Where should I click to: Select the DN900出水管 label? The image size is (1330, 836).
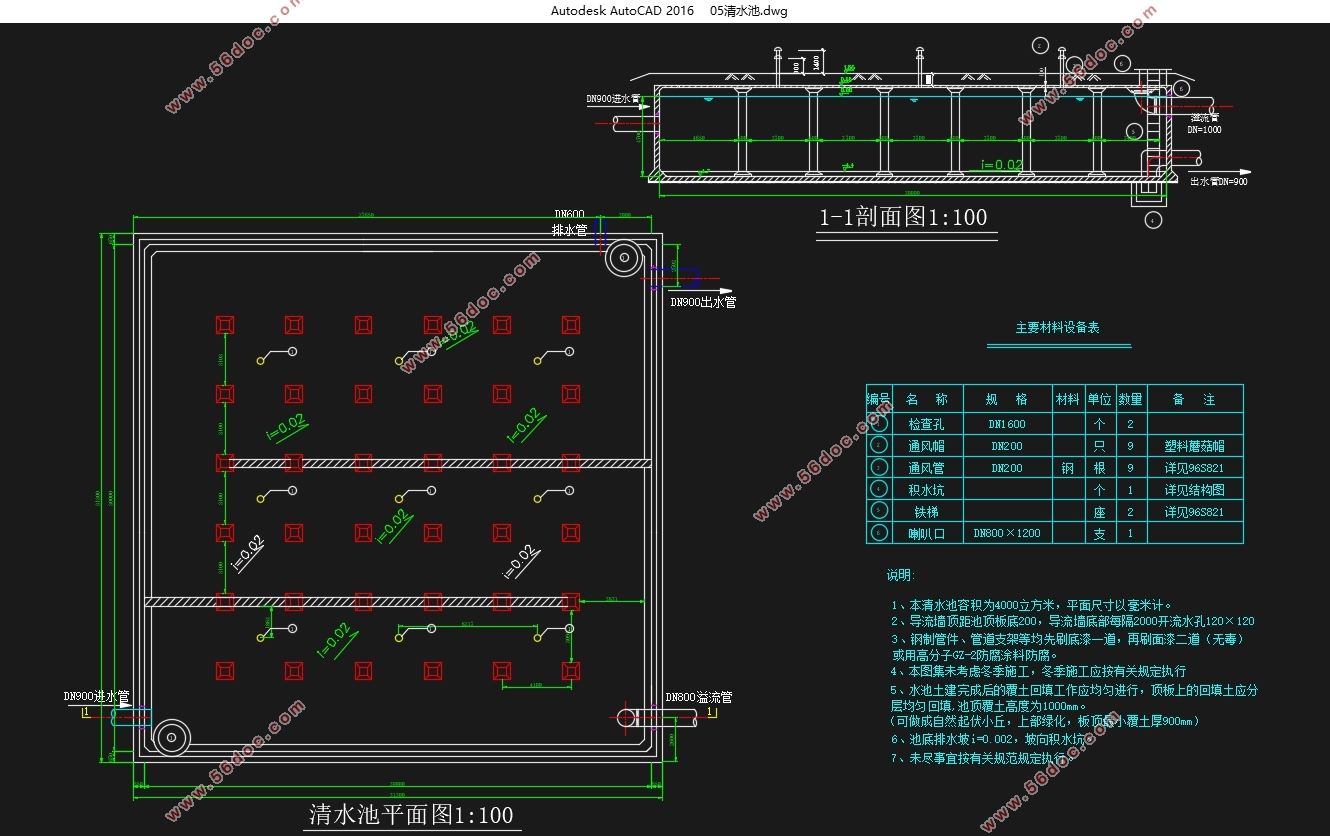[x=703, y=302]
